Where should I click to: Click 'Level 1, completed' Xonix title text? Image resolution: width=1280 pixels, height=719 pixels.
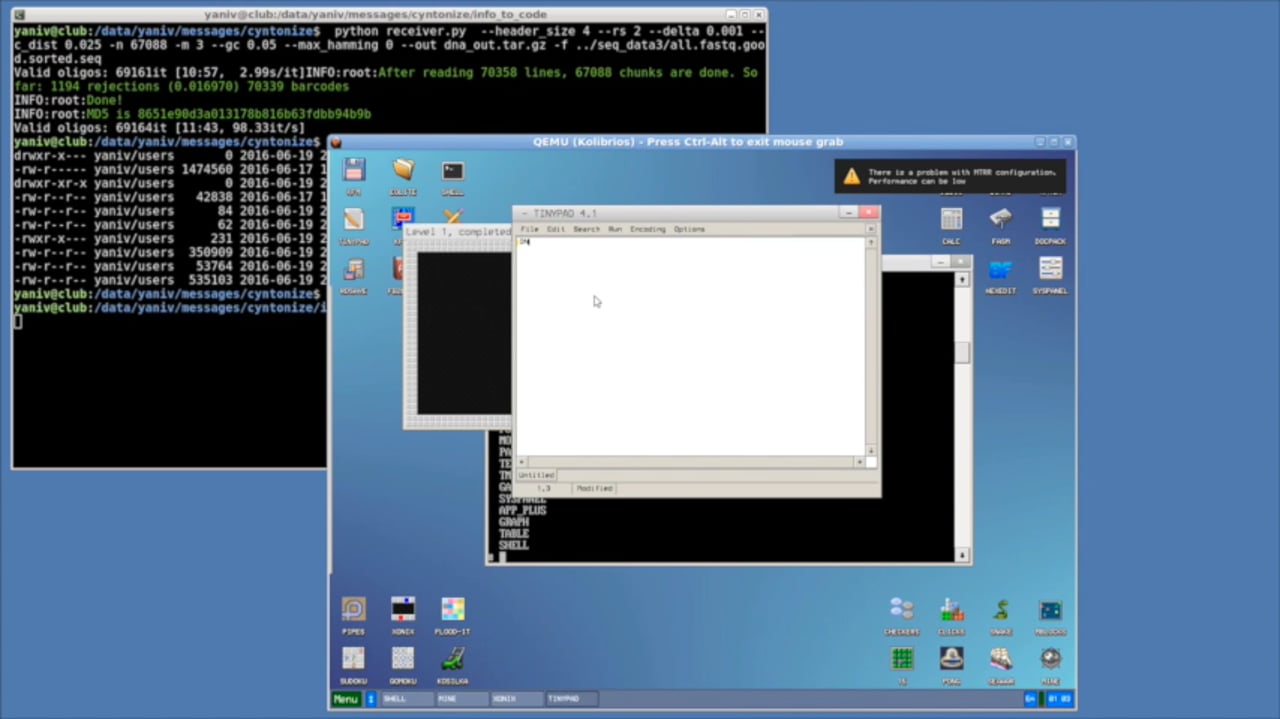click(458, 232)
